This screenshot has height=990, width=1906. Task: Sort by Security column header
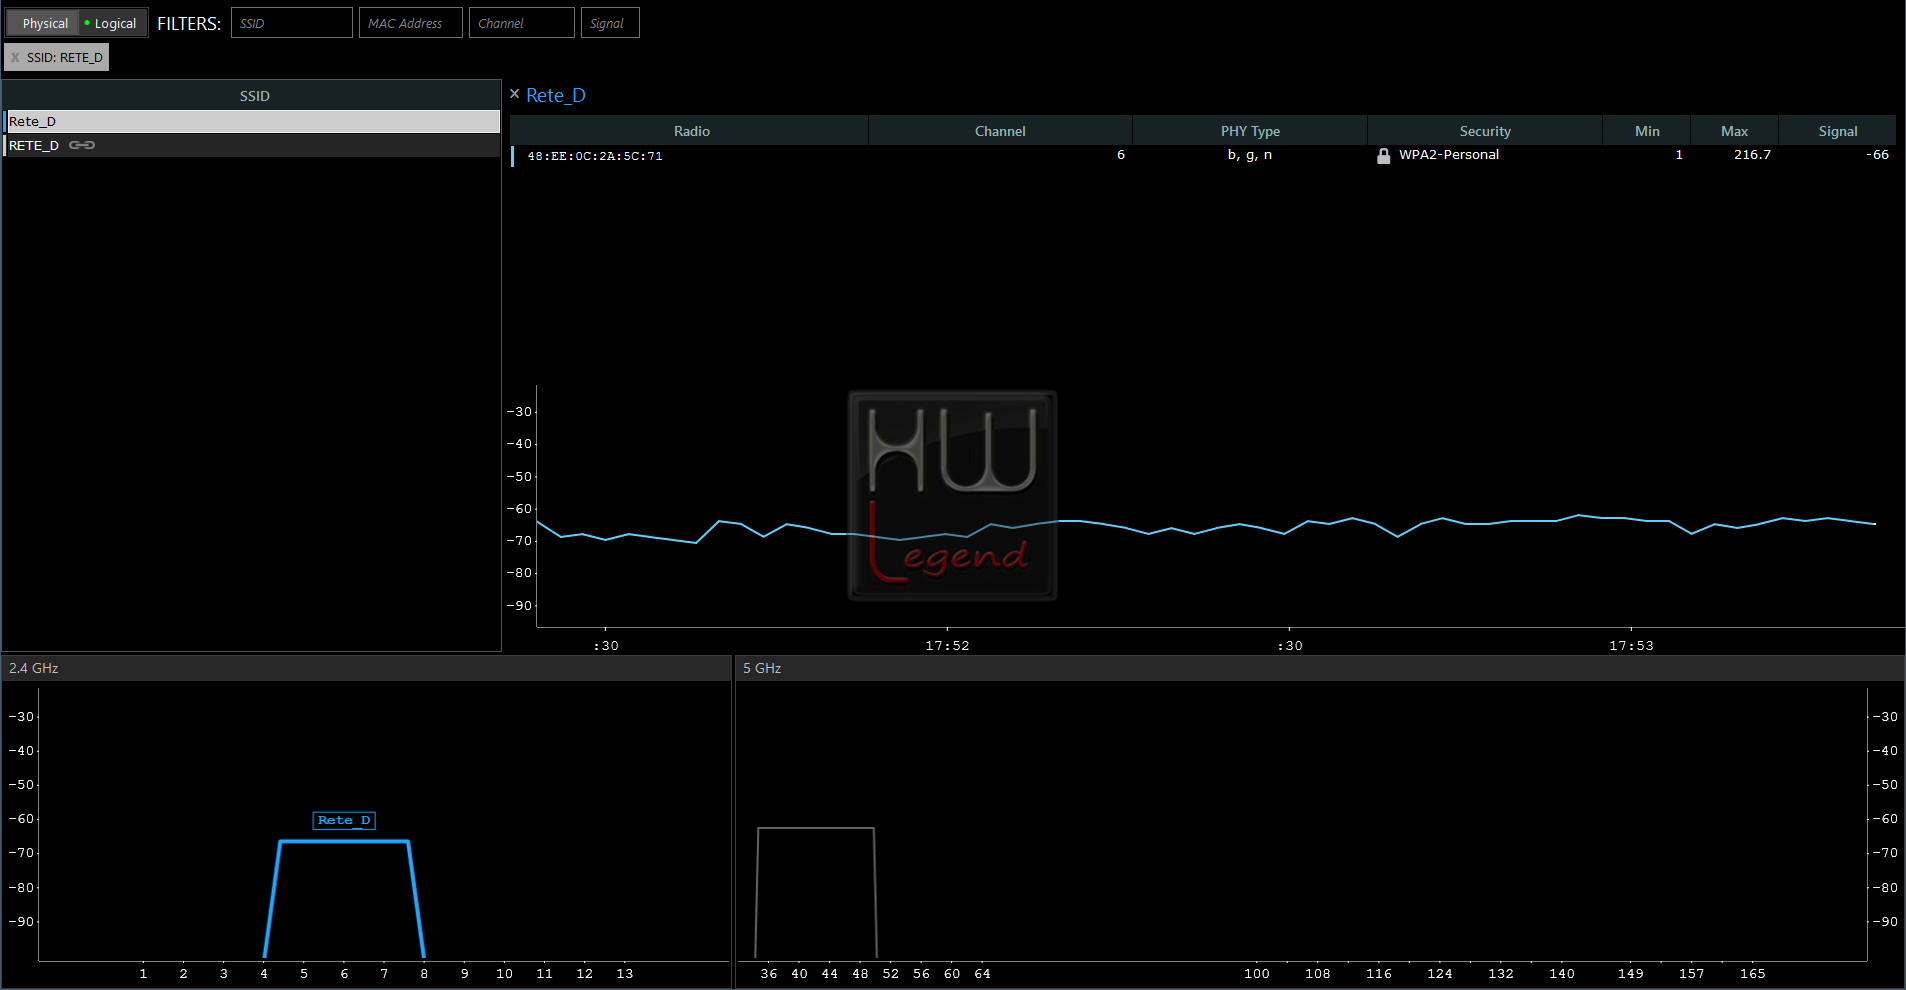point(1485,131)
